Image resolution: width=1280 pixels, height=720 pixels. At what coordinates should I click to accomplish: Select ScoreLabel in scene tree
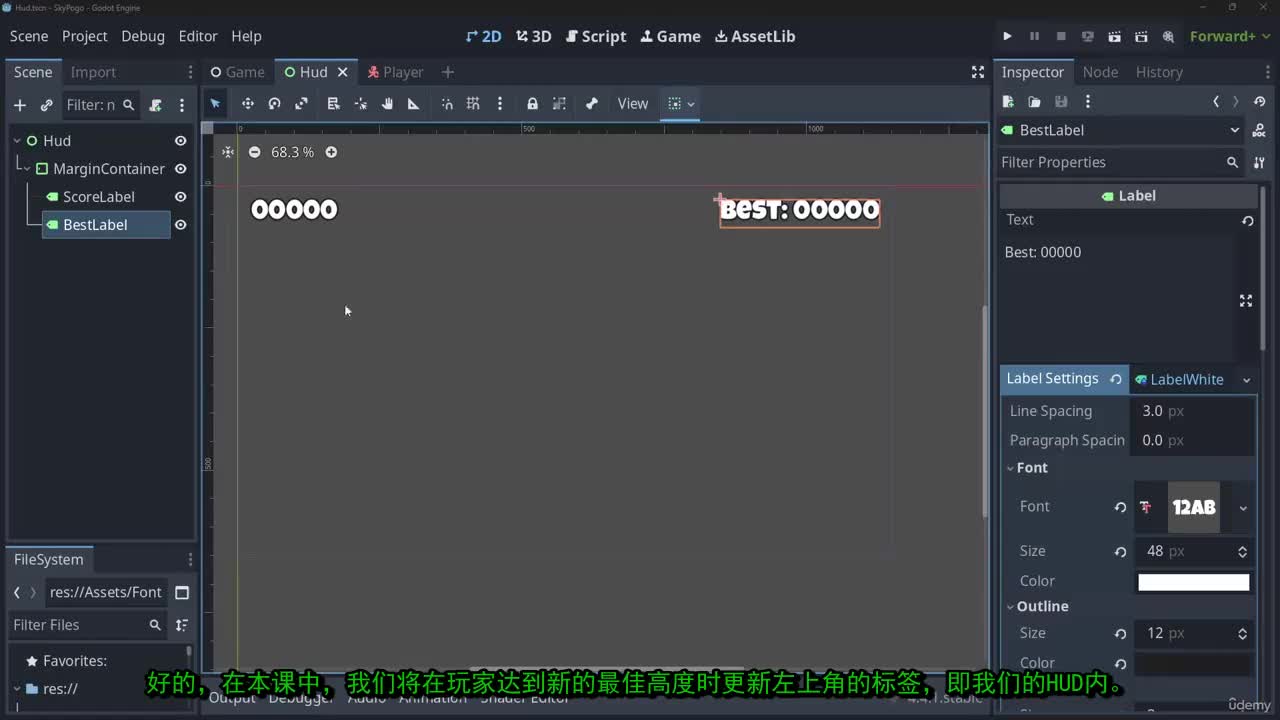(98, 197)
